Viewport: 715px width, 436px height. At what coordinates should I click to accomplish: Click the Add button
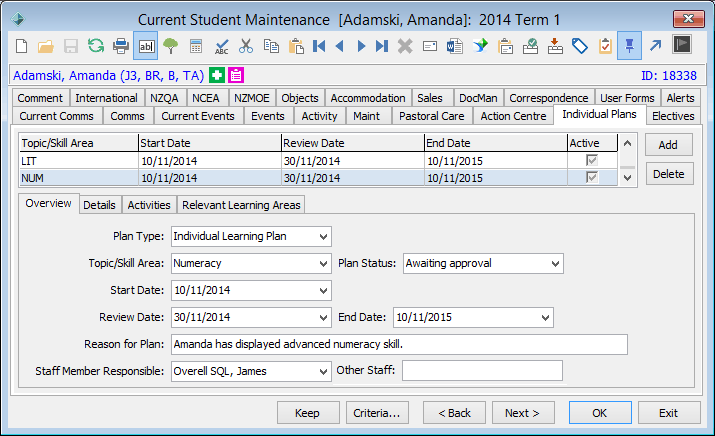coord(668,145)
